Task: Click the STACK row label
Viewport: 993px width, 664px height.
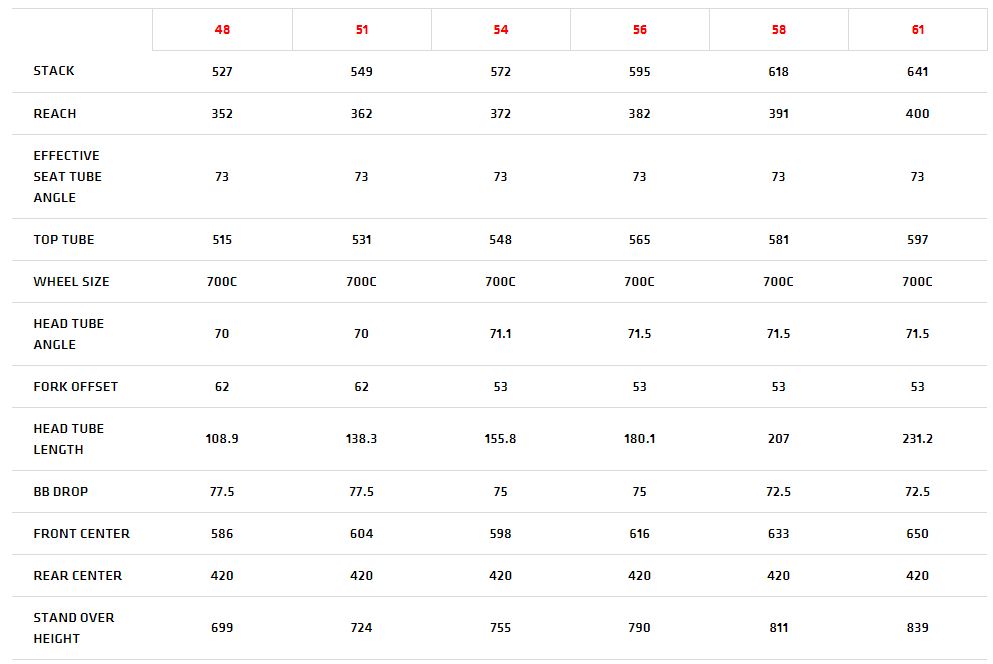Action: click(54, 71)
